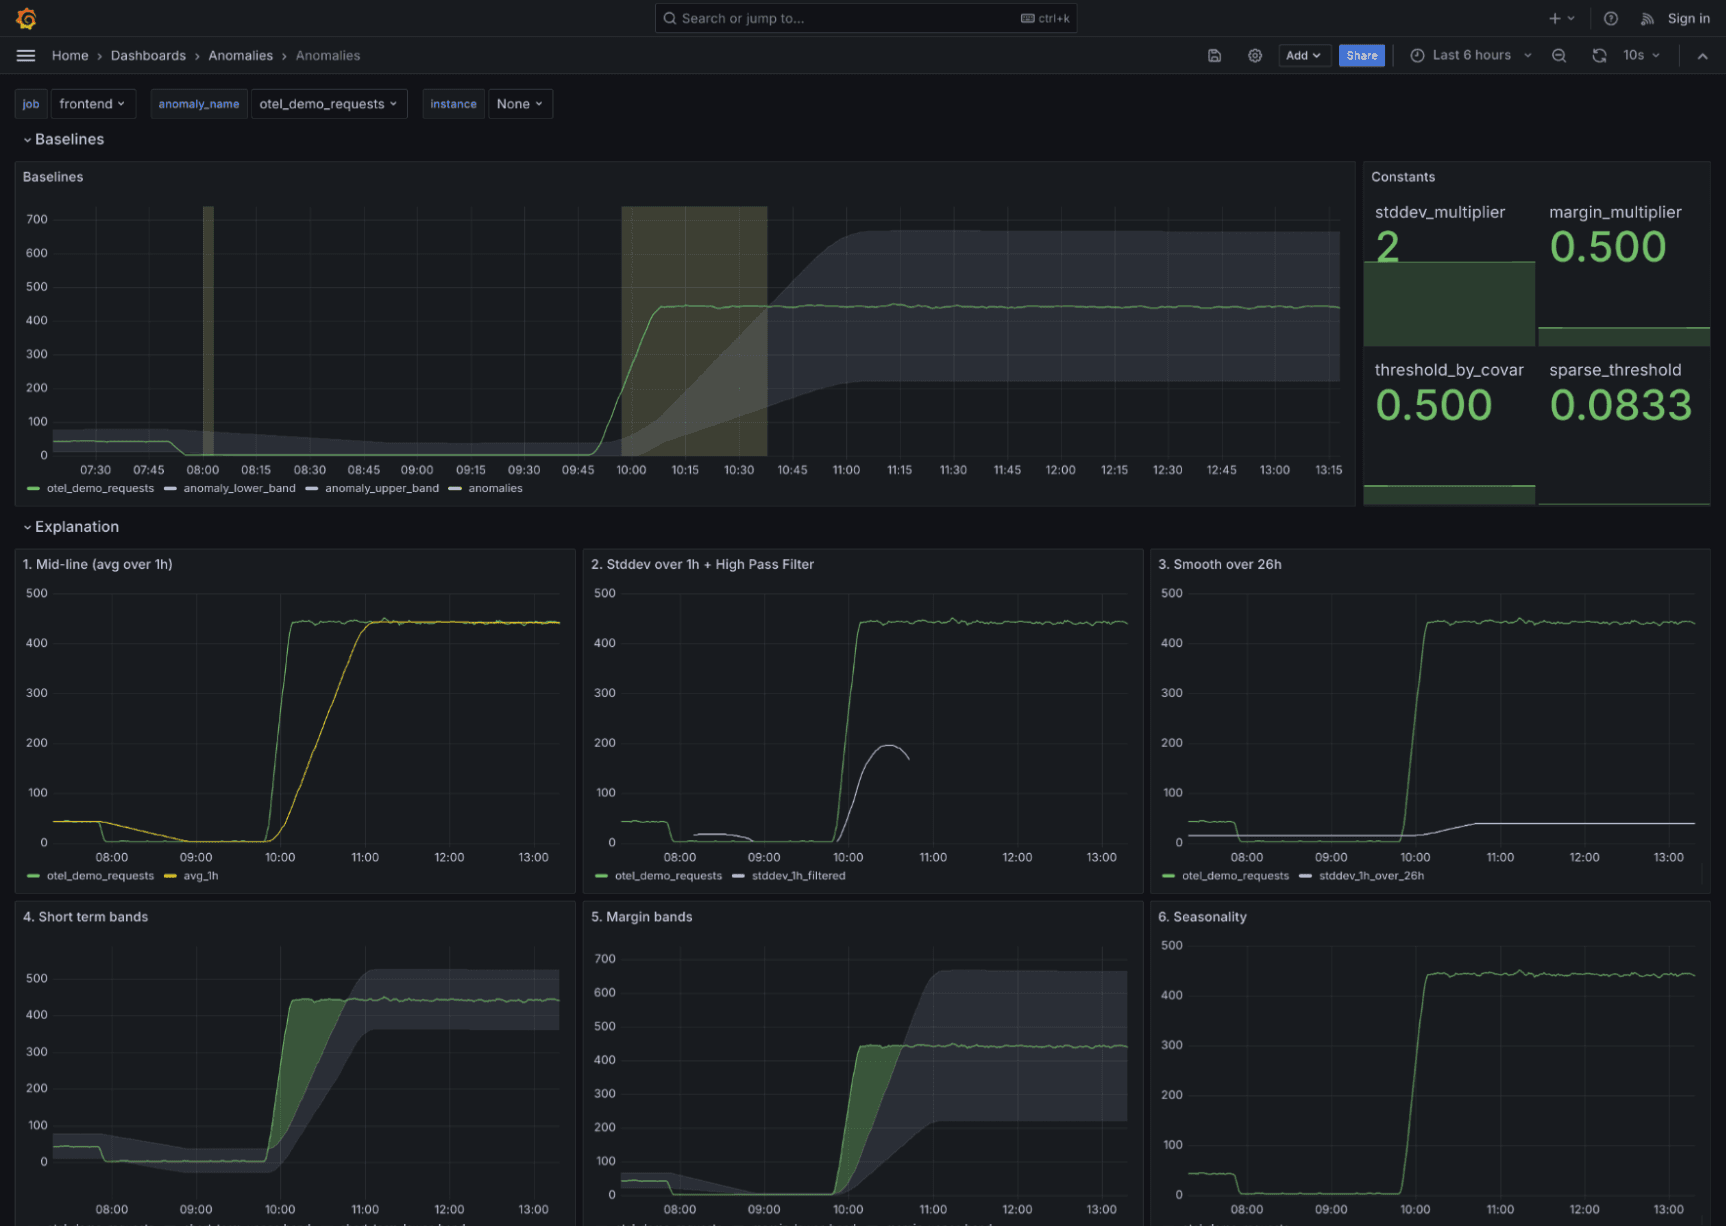Open the anomaly_name otel_demo_requests dropdown
The width and height of the screenshot is (1726, 1226).
pos(329,103)
